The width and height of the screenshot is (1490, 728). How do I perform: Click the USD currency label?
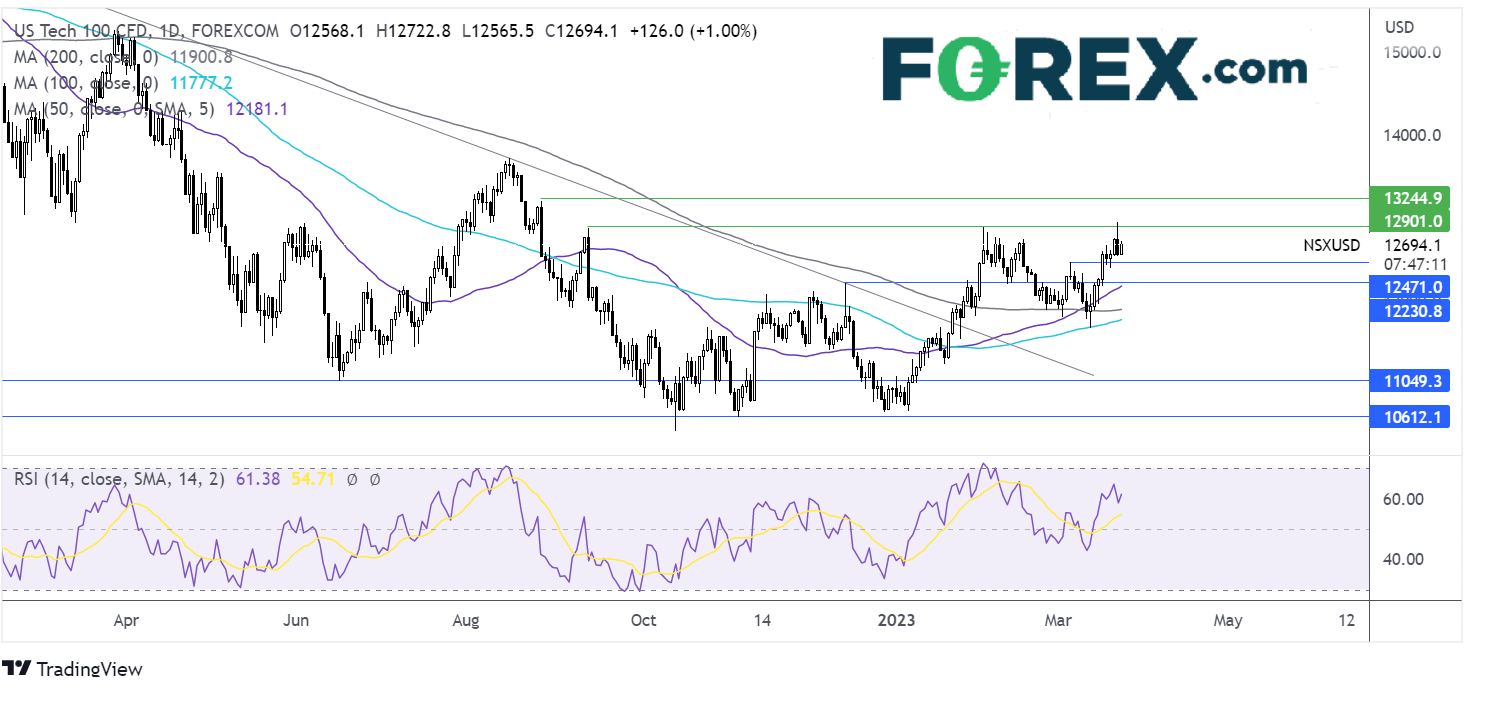[1401, 26]
